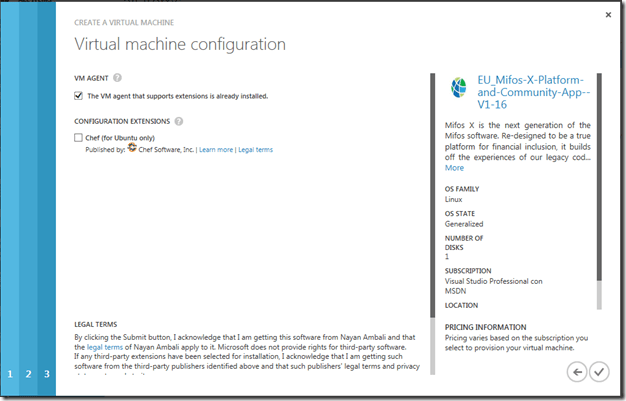Jump to wizard step 1
This screenshot has width=626, height=401.
[10, 374]
